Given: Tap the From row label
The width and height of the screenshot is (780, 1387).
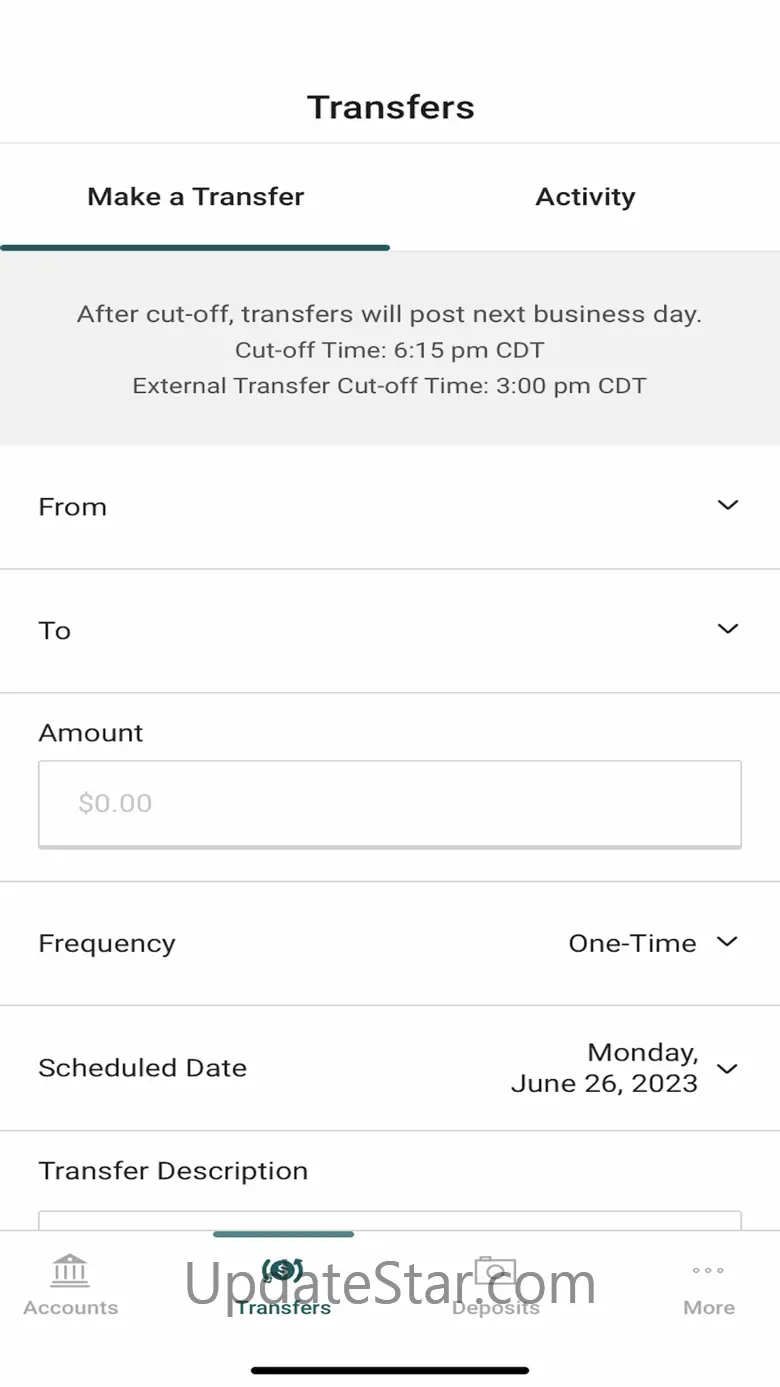Looking at the screenshot, I should click(72, 507).
